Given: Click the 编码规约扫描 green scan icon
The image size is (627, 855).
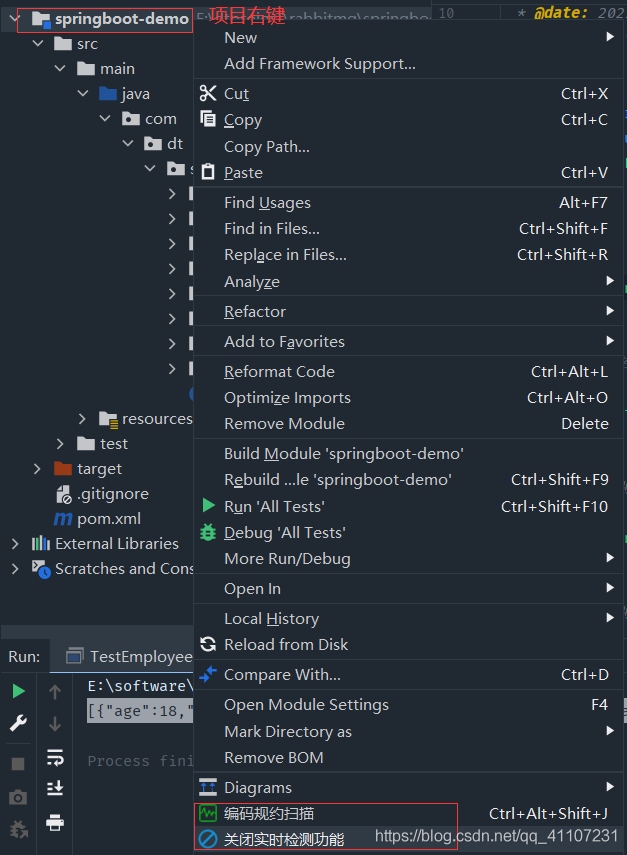Looking at the screenshot, I should coord(208,813).
